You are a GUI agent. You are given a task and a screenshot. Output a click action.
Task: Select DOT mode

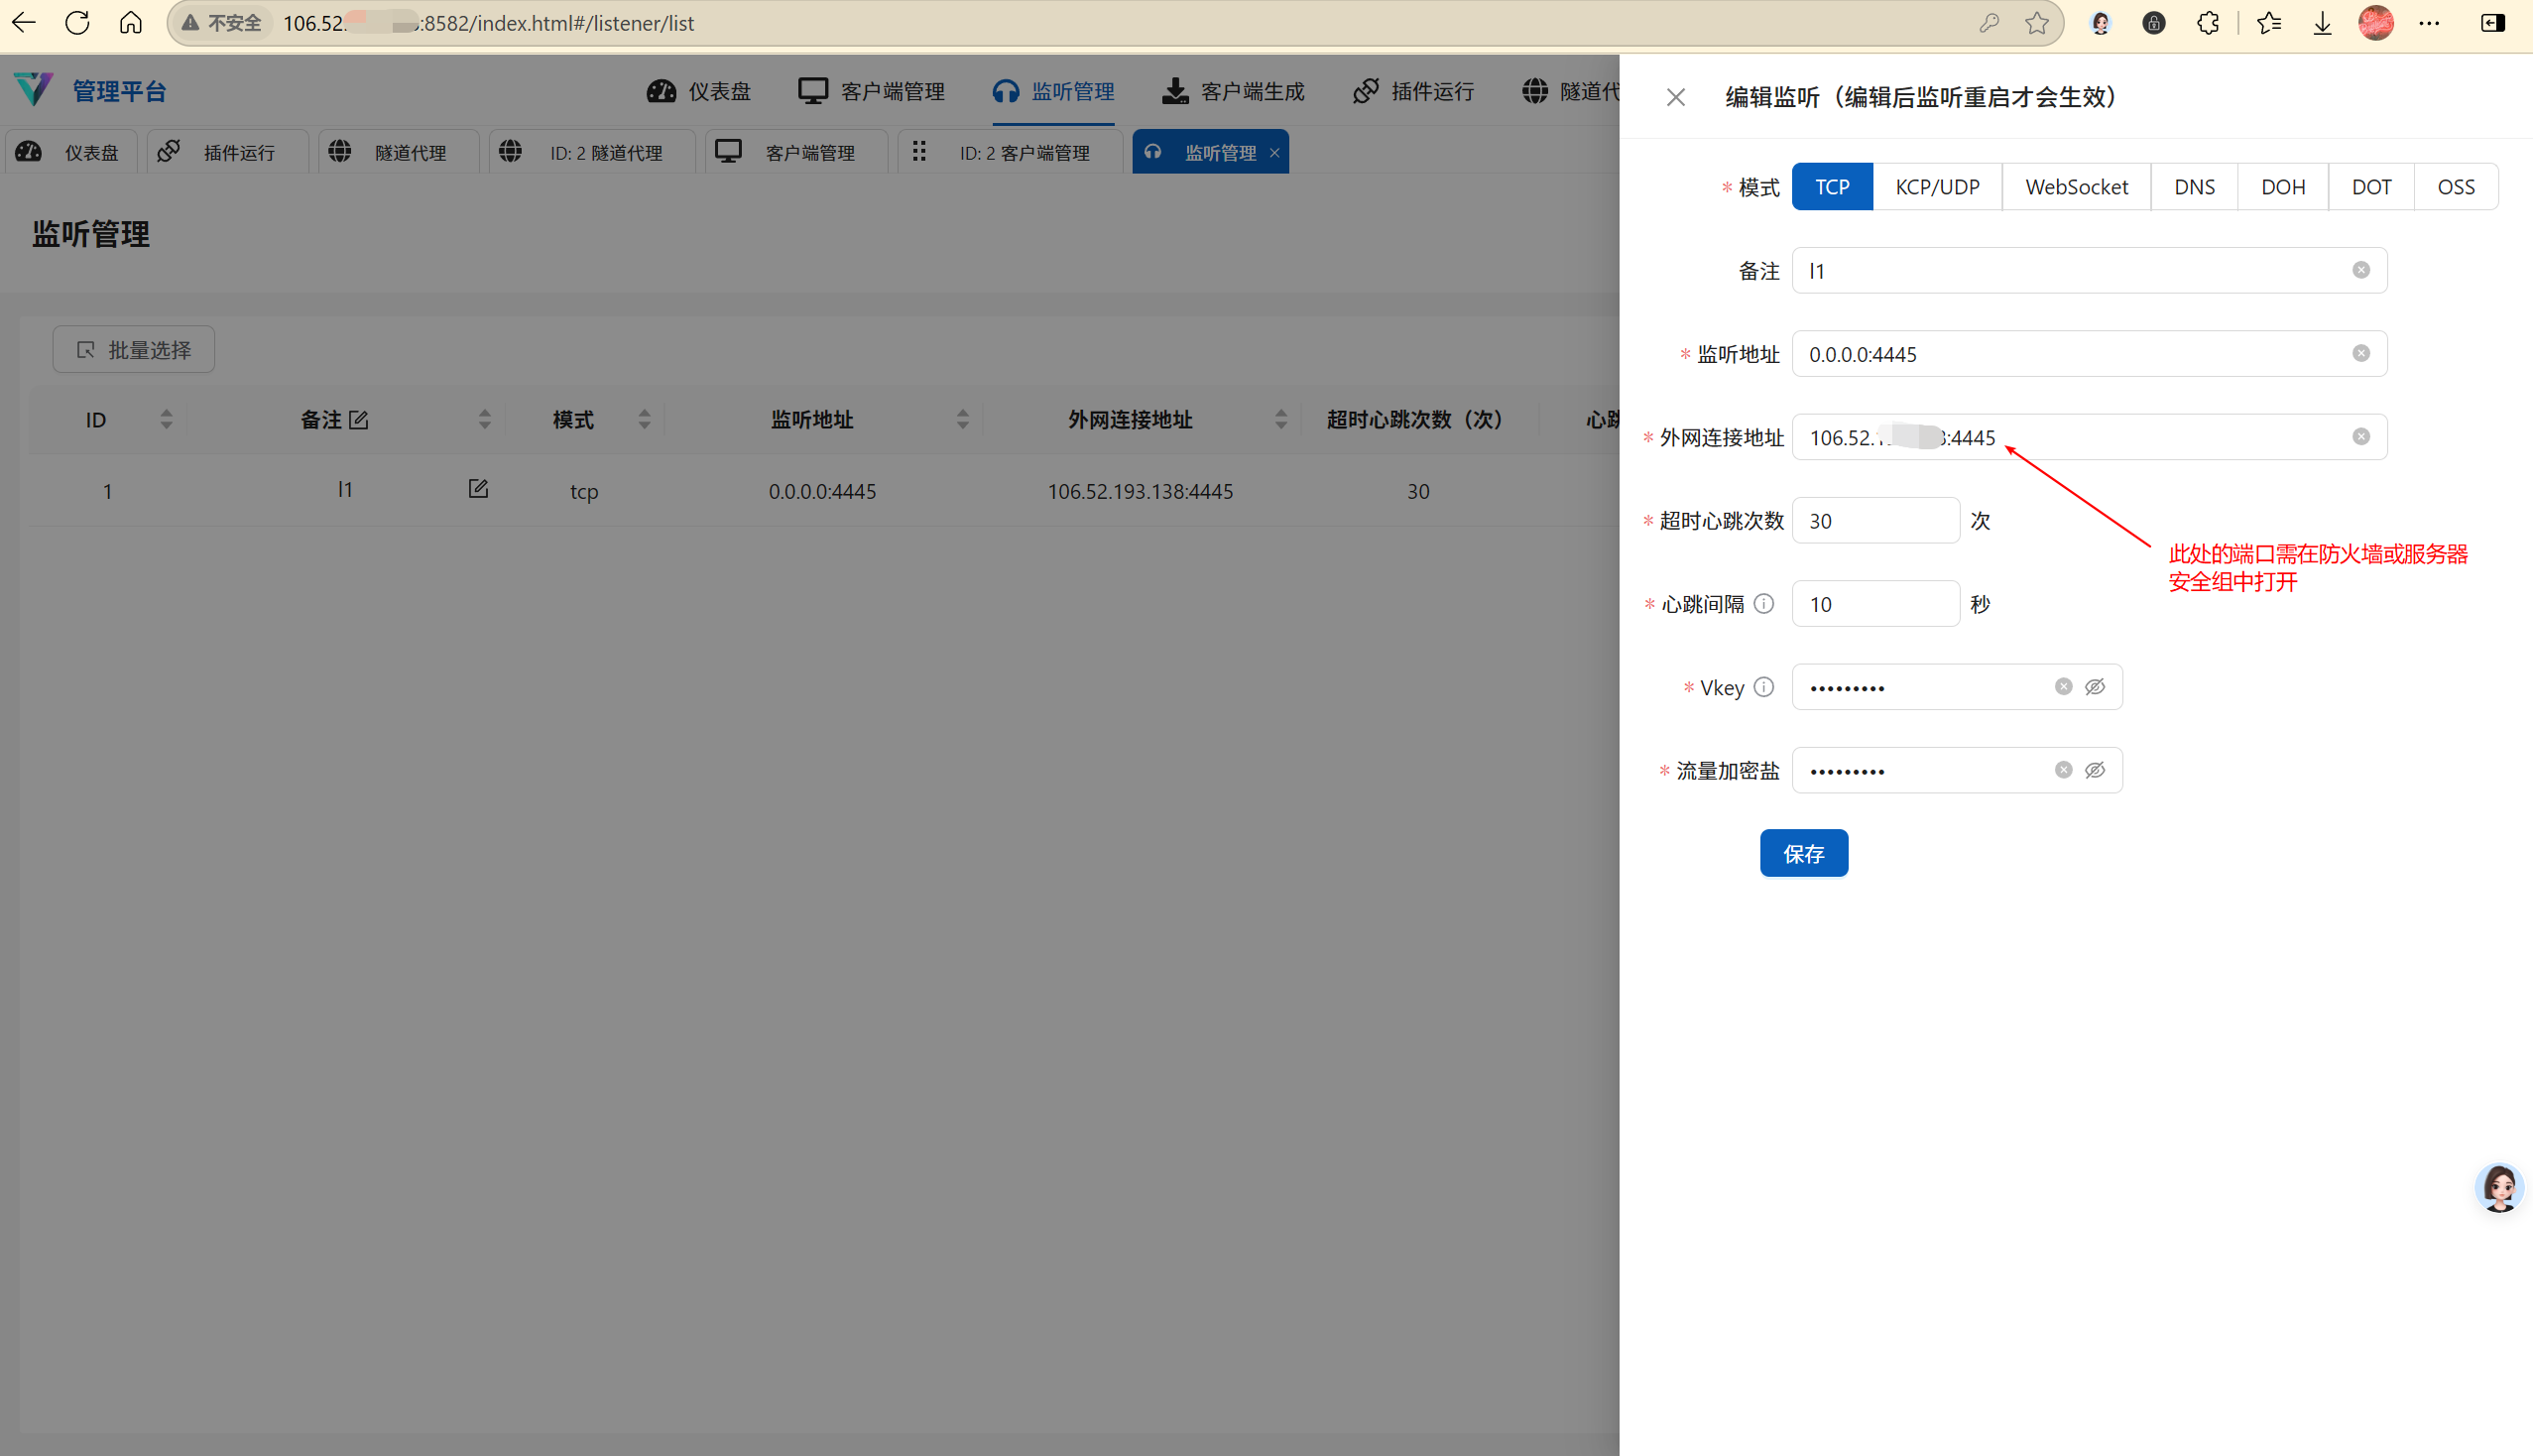click(x=2371, y=187)
